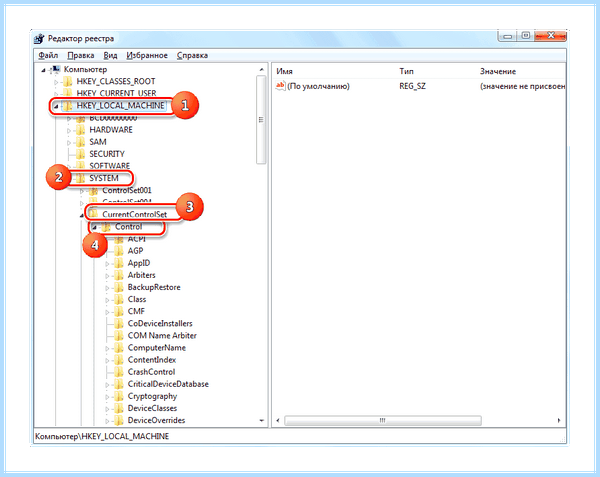Expand the ComputerName key

click(x=107, y=348)
